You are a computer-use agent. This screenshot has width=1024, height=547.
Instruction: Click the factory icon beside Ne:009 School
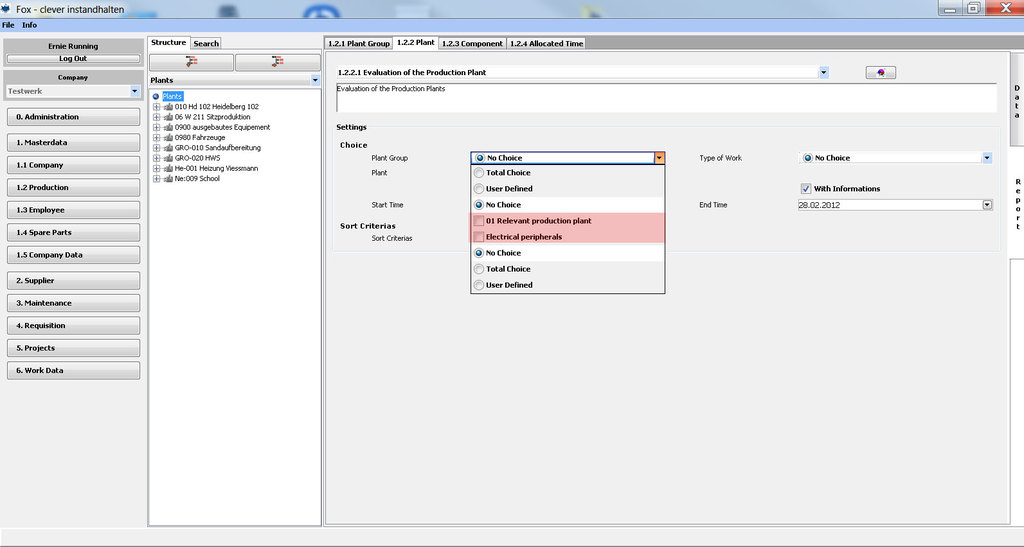coord(167,179)
